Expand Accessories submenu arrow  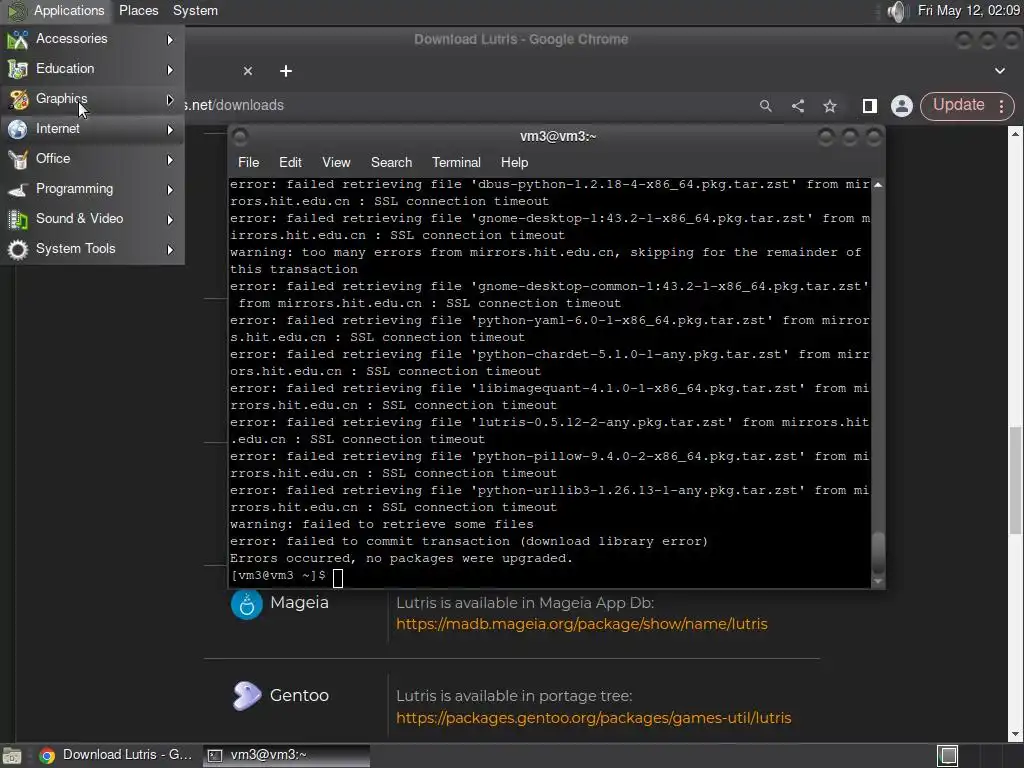click(170, 40)
